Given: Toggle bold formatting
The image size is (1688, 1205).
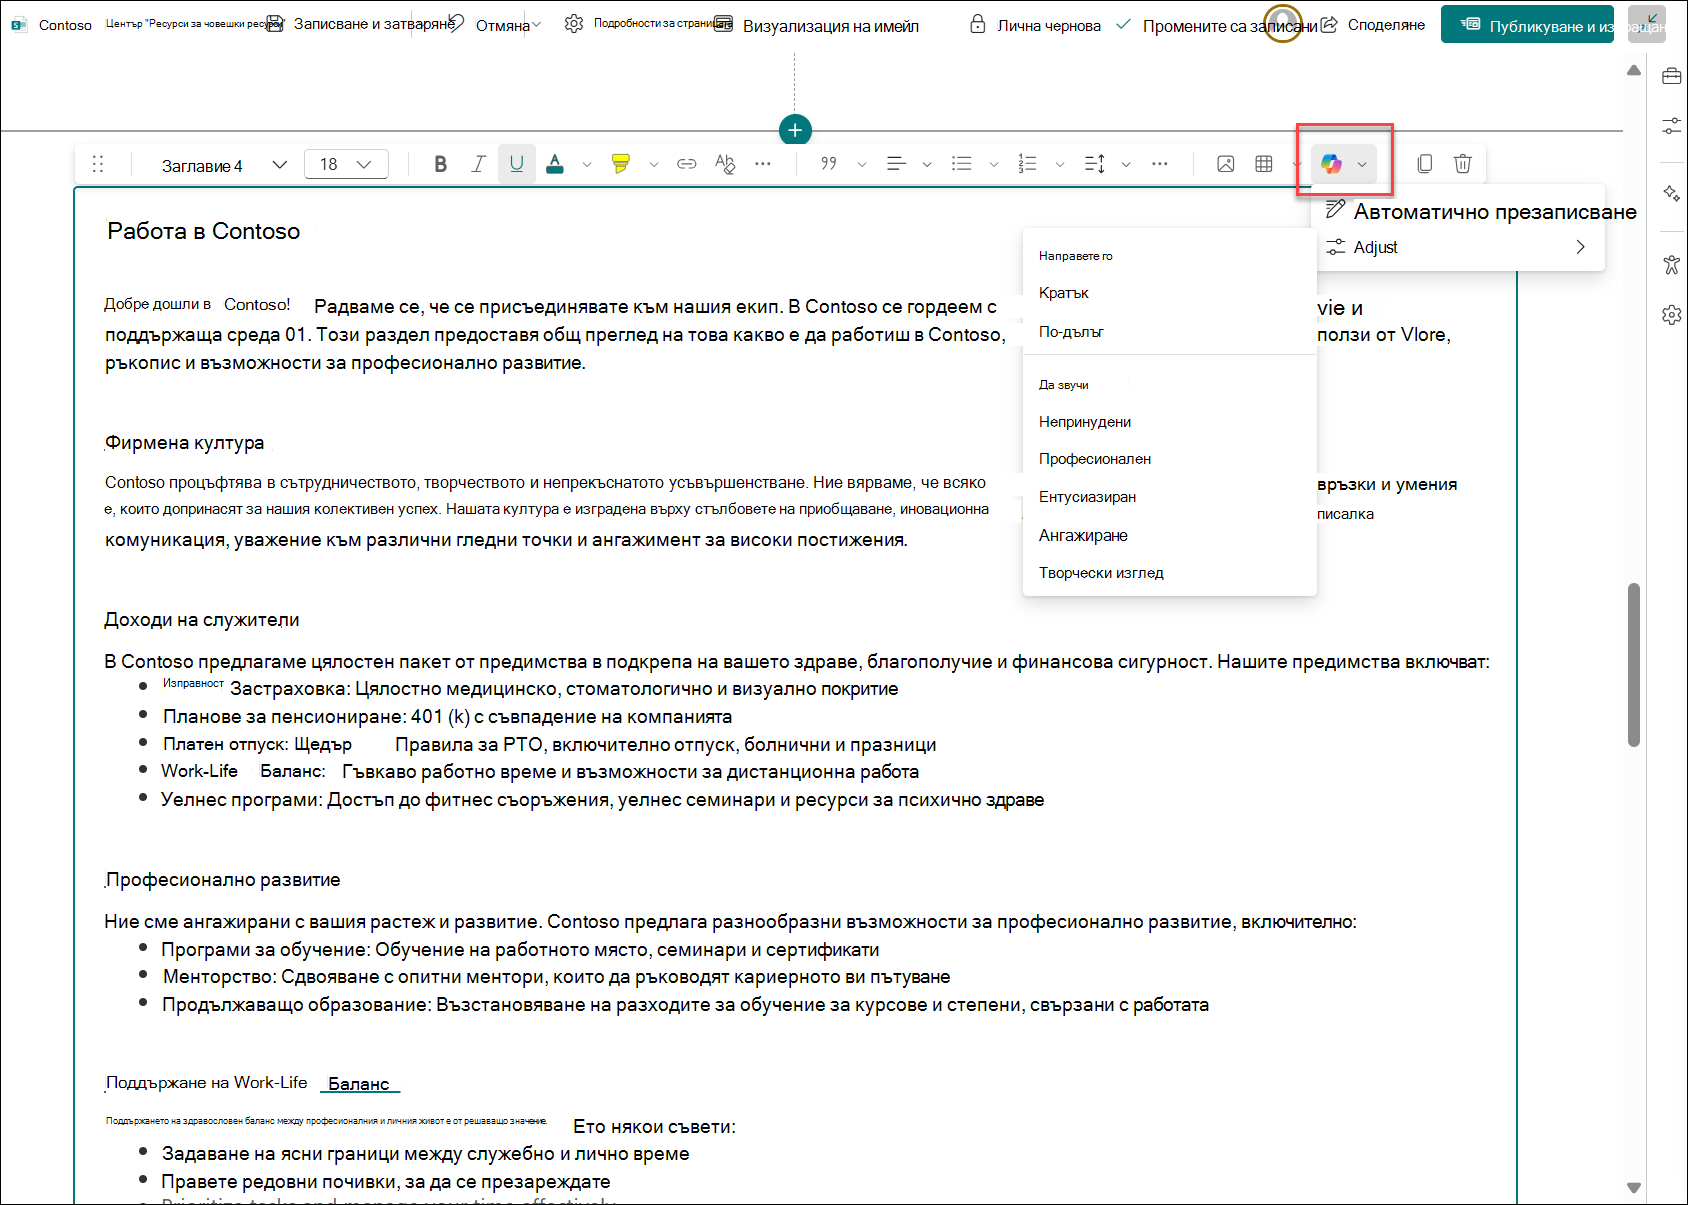Looking at the screenshot, I should [x=440, y=164].
